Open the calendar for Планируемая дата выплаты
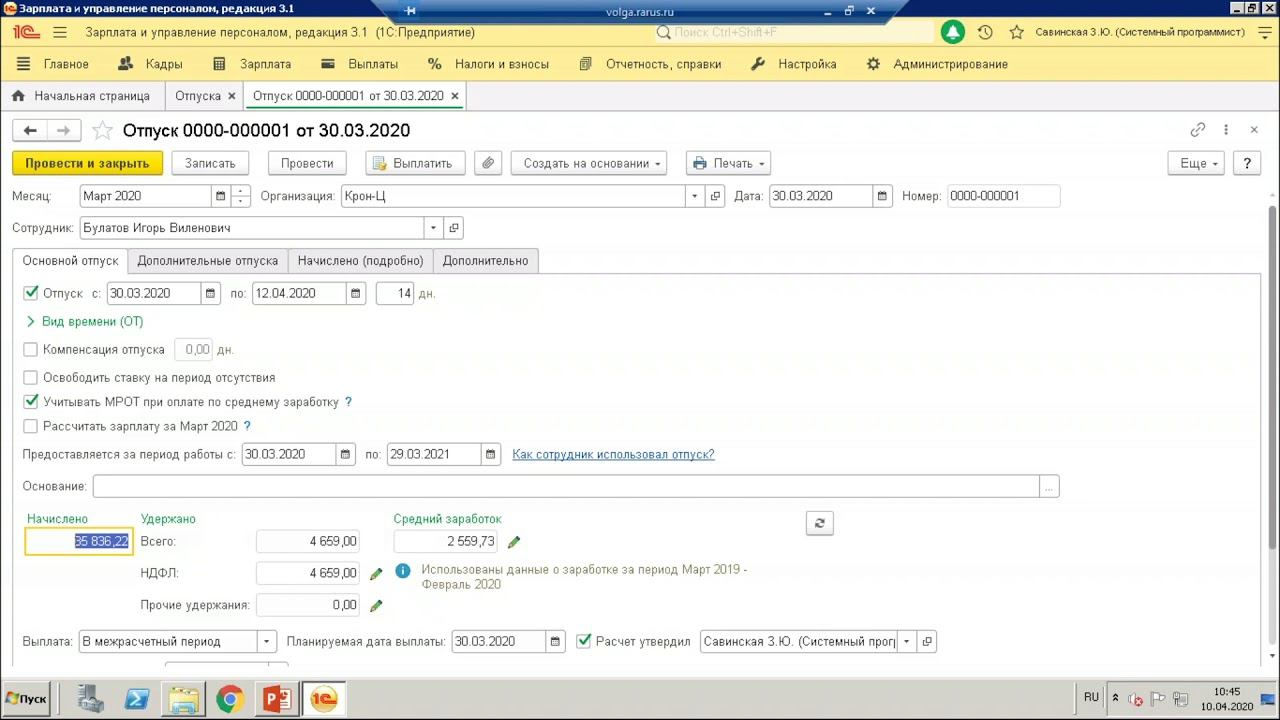The image size is (1280, 720). tap(555, 641)
